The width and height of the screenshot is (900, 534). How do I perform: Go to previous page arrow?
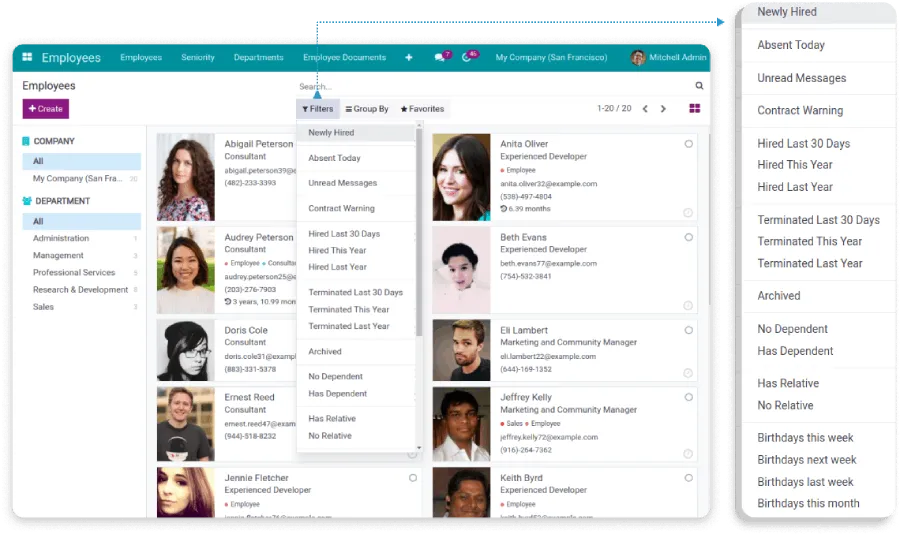click(645, 108)
